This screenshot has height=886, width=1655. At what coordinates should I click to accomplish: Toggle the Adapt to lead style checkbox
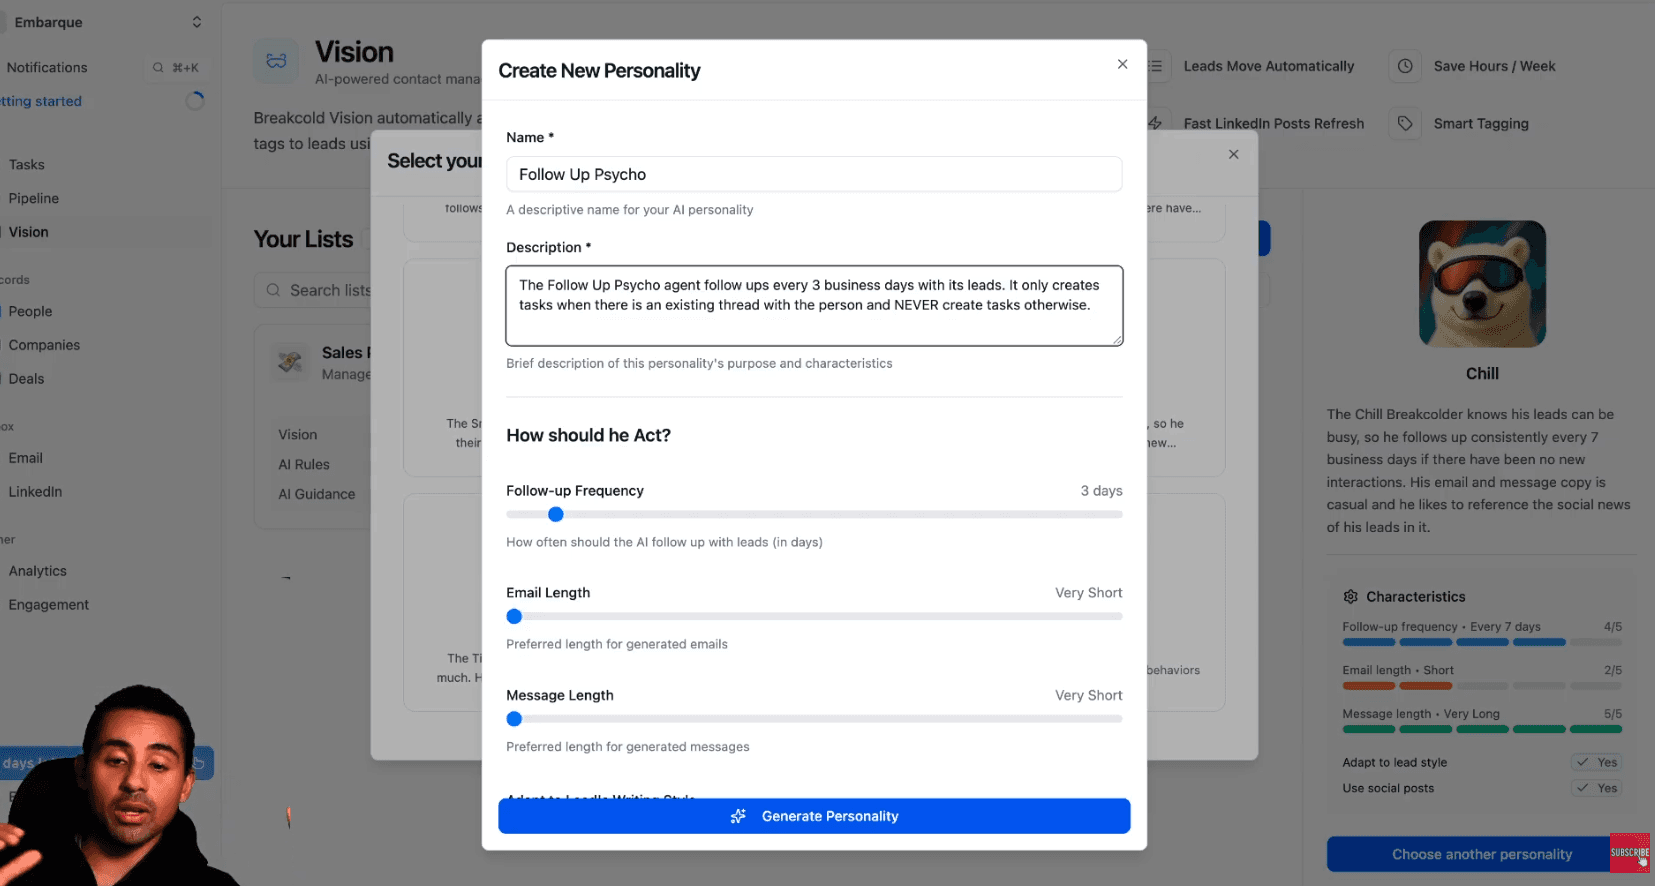click(x=1596, y=762)
